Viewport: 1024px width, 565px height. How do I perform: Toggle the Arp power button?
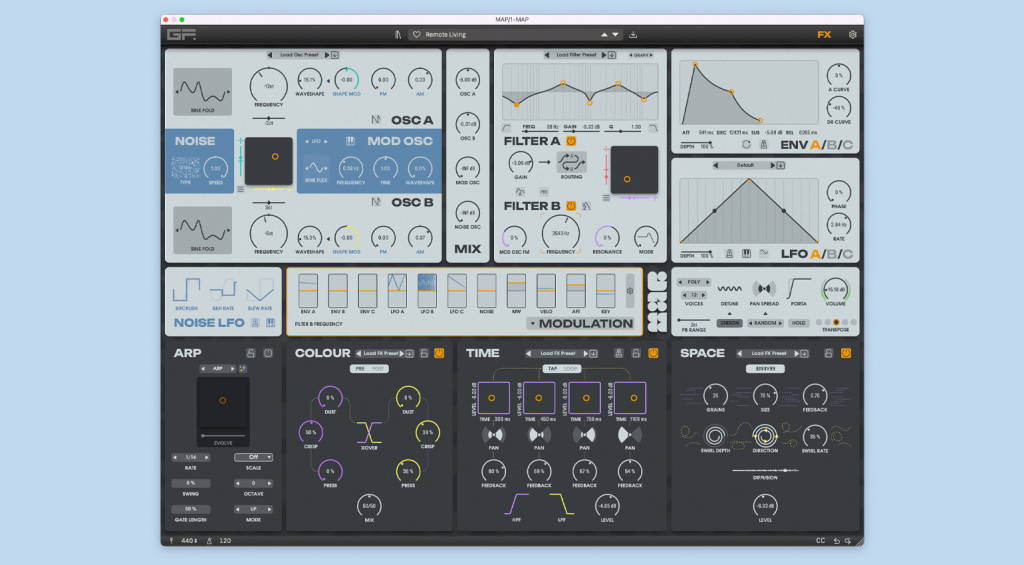pyautogui.click(x=268, y=353)
